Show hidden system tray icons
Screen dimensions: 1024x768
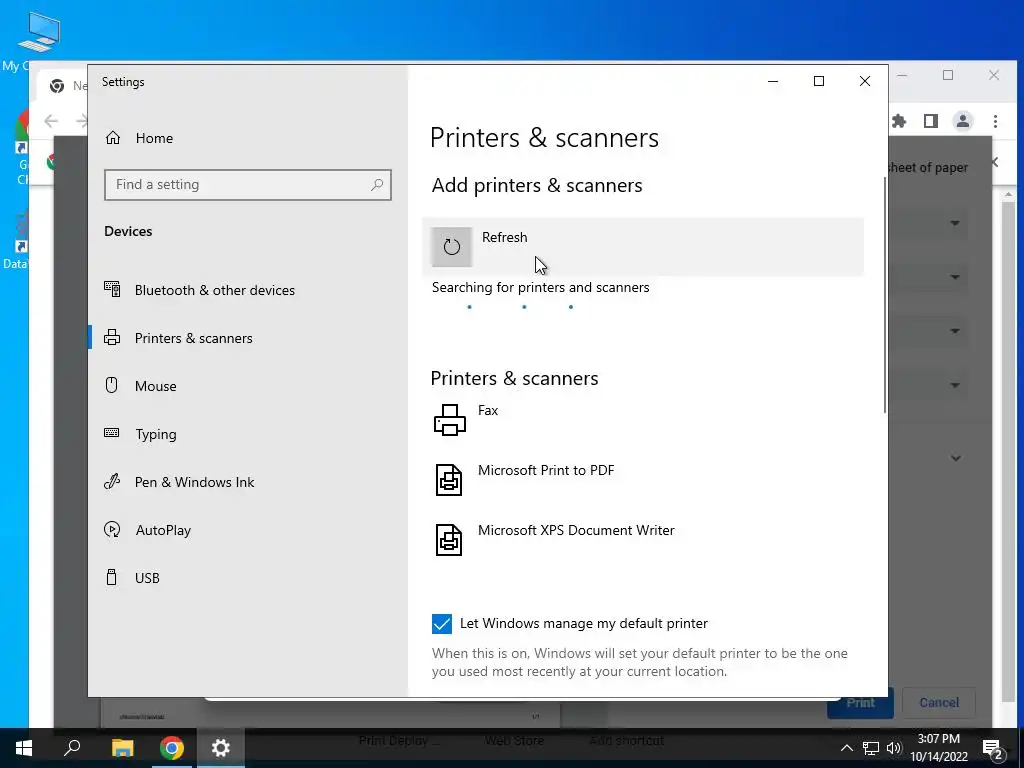[x=846, y=748]
